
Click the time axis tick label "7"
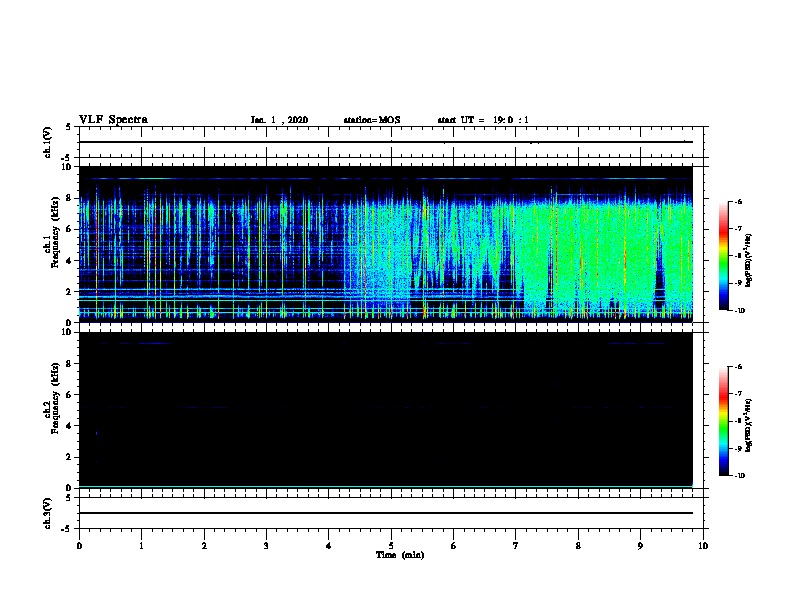tap(516, 546)
